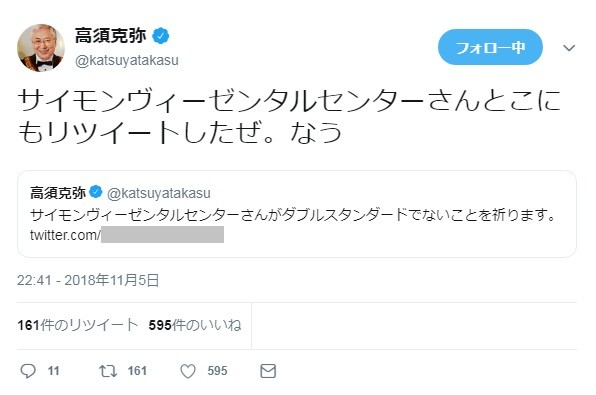
Task: Click the reply speech bubble icon
Action: tap(28, 371)
